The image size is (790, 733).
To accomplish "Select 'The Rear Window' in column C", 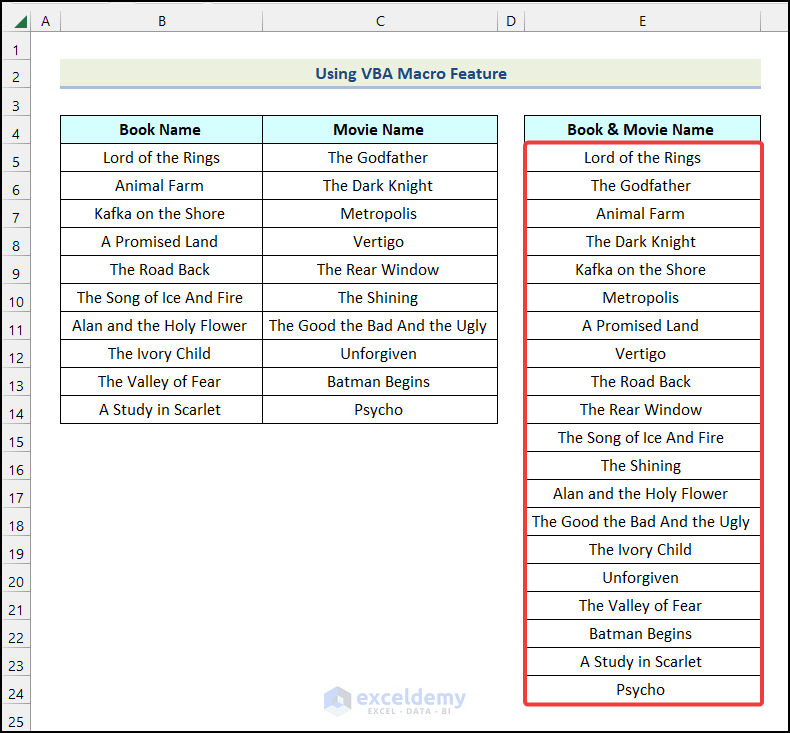I will (x=380, y=270).
